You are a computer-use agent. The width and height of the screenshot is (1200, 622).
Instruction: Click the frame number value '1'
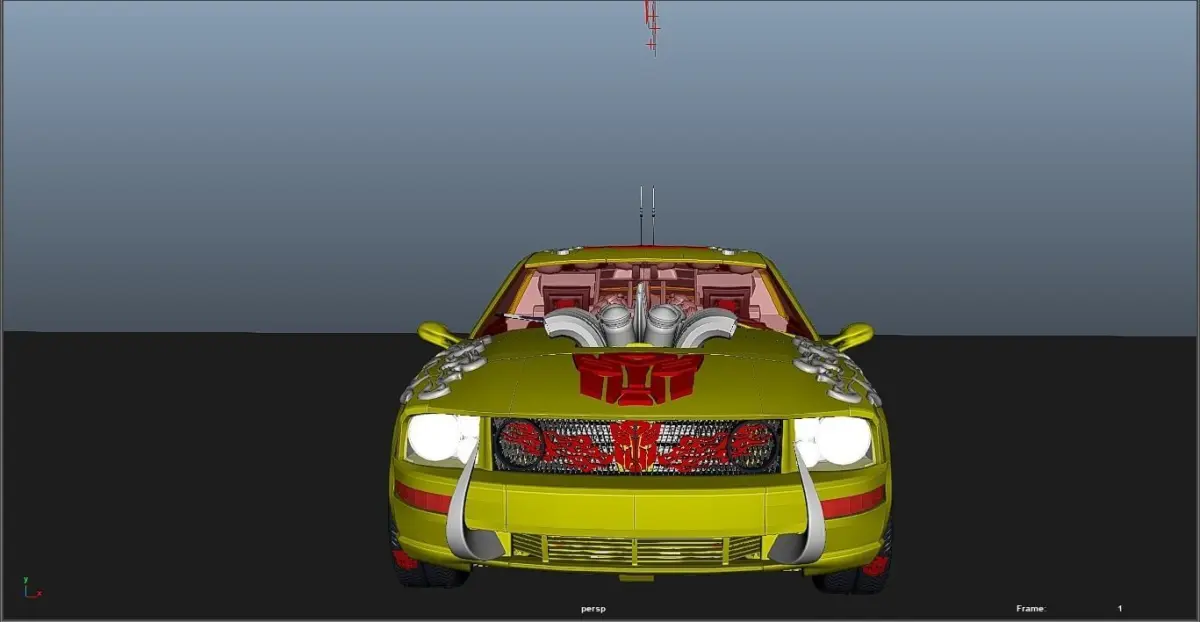point(1120,608)
